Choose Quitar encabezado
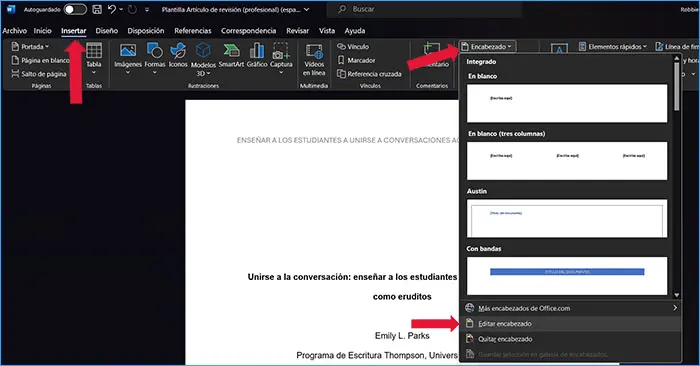 coord(571,339)
